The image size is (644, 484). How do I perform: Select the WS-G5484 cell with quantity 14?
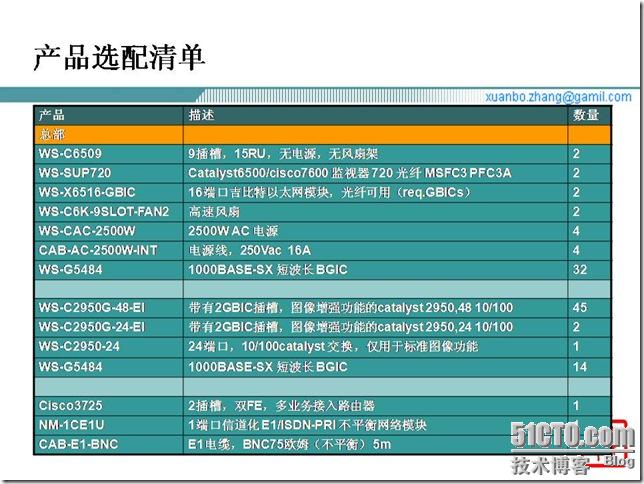point(108,367)
